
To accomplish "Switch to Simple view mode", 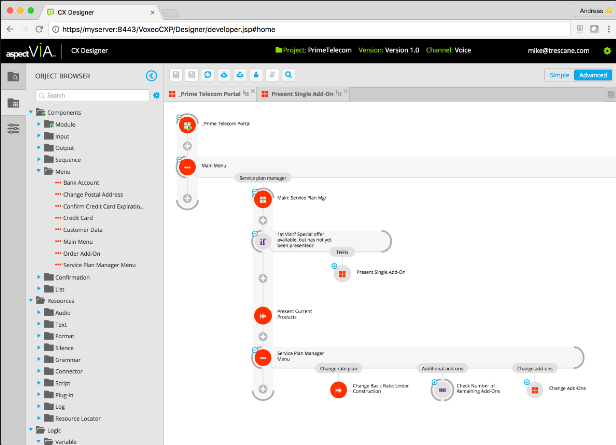I will (x=559, y=75).
